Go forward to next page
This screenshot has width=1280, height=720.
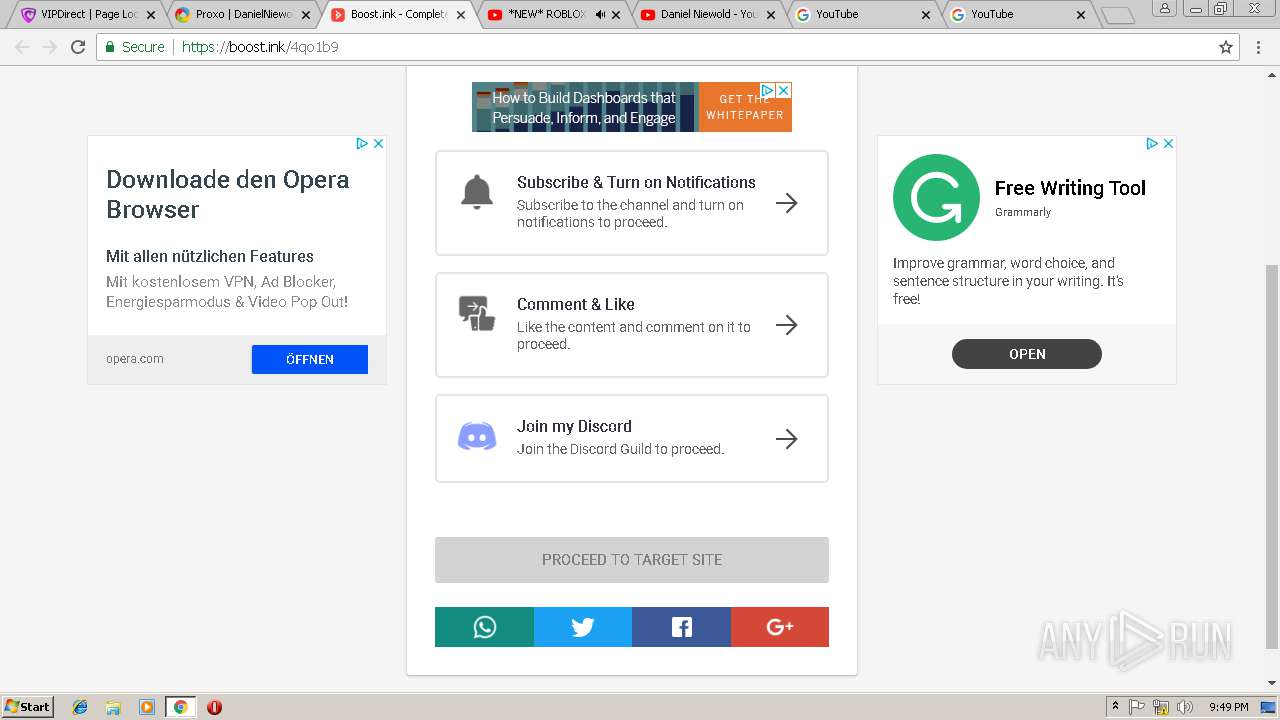pos(50,47)
